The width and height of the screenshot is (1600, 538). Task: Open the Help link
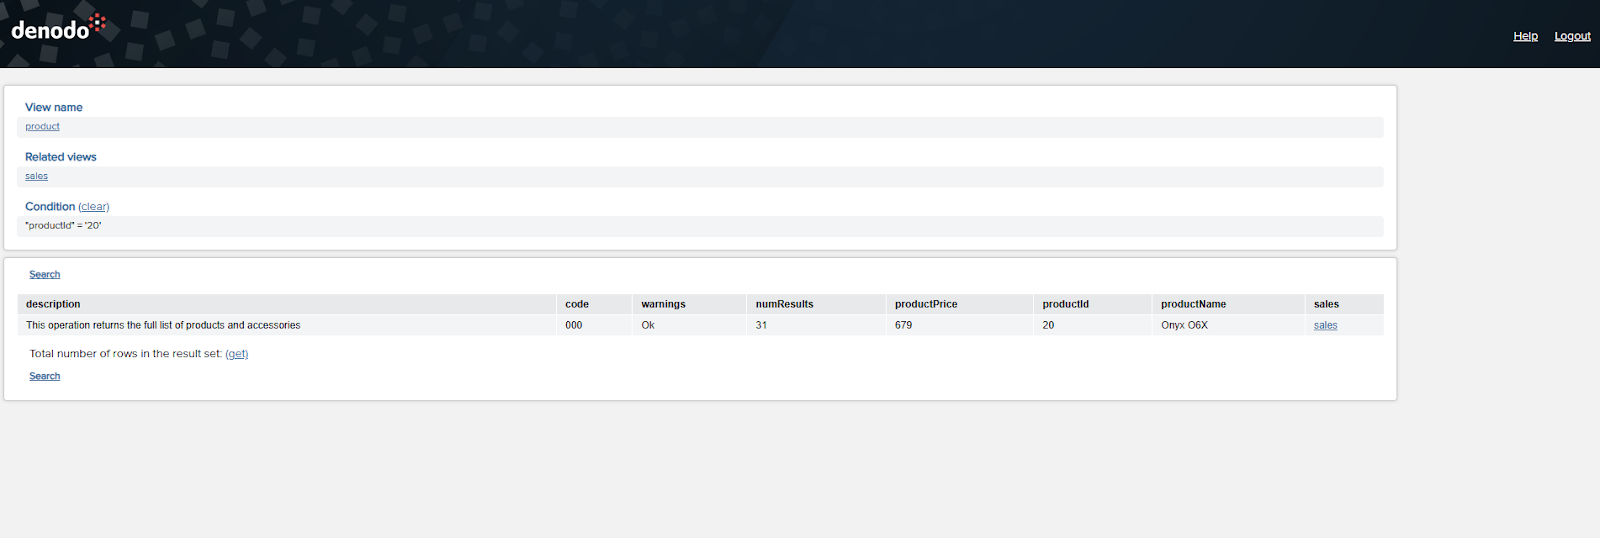point(1525,36)
